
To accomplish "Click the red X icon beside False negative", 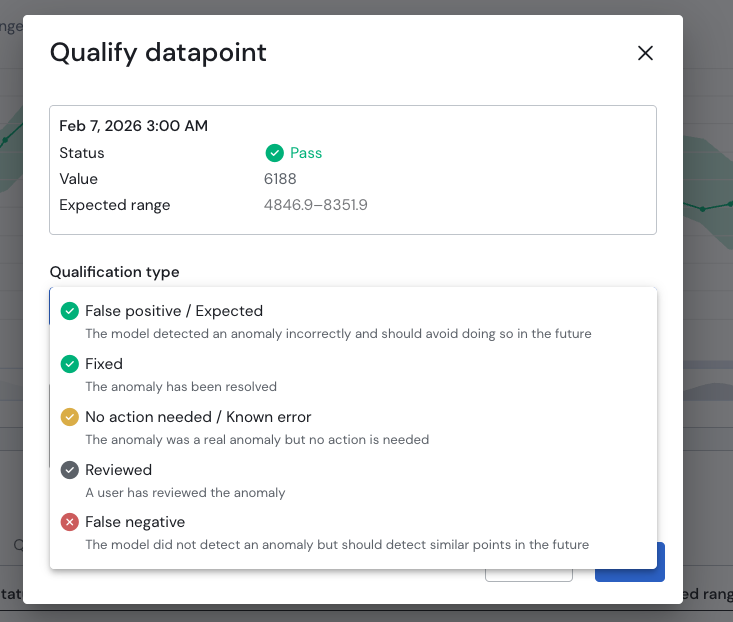I will pyautogui.click(x=70, y=522).
